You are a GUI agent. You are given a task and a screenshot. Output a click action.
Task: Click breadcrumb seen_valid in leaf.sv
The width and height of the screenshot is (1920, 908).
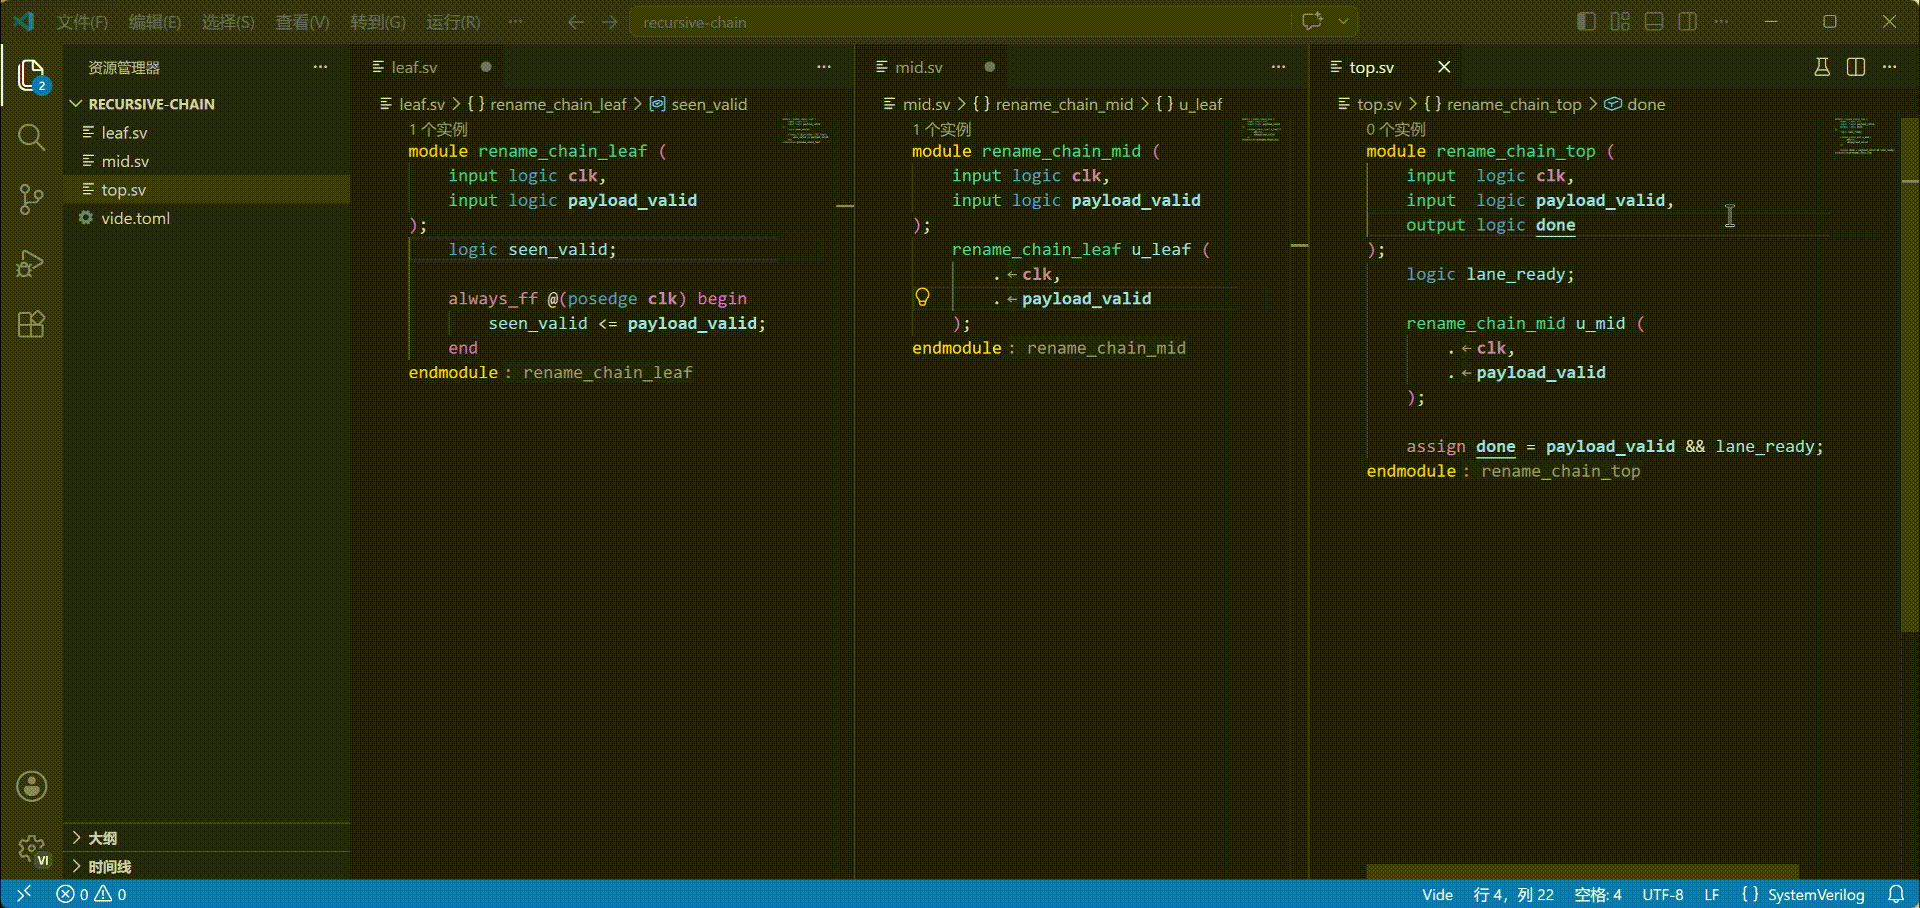[709, 104]
